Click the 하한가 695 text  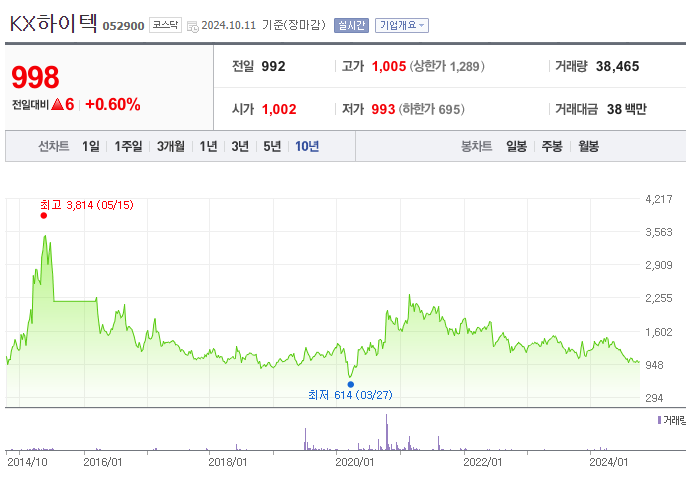click(x=431, y=109)
